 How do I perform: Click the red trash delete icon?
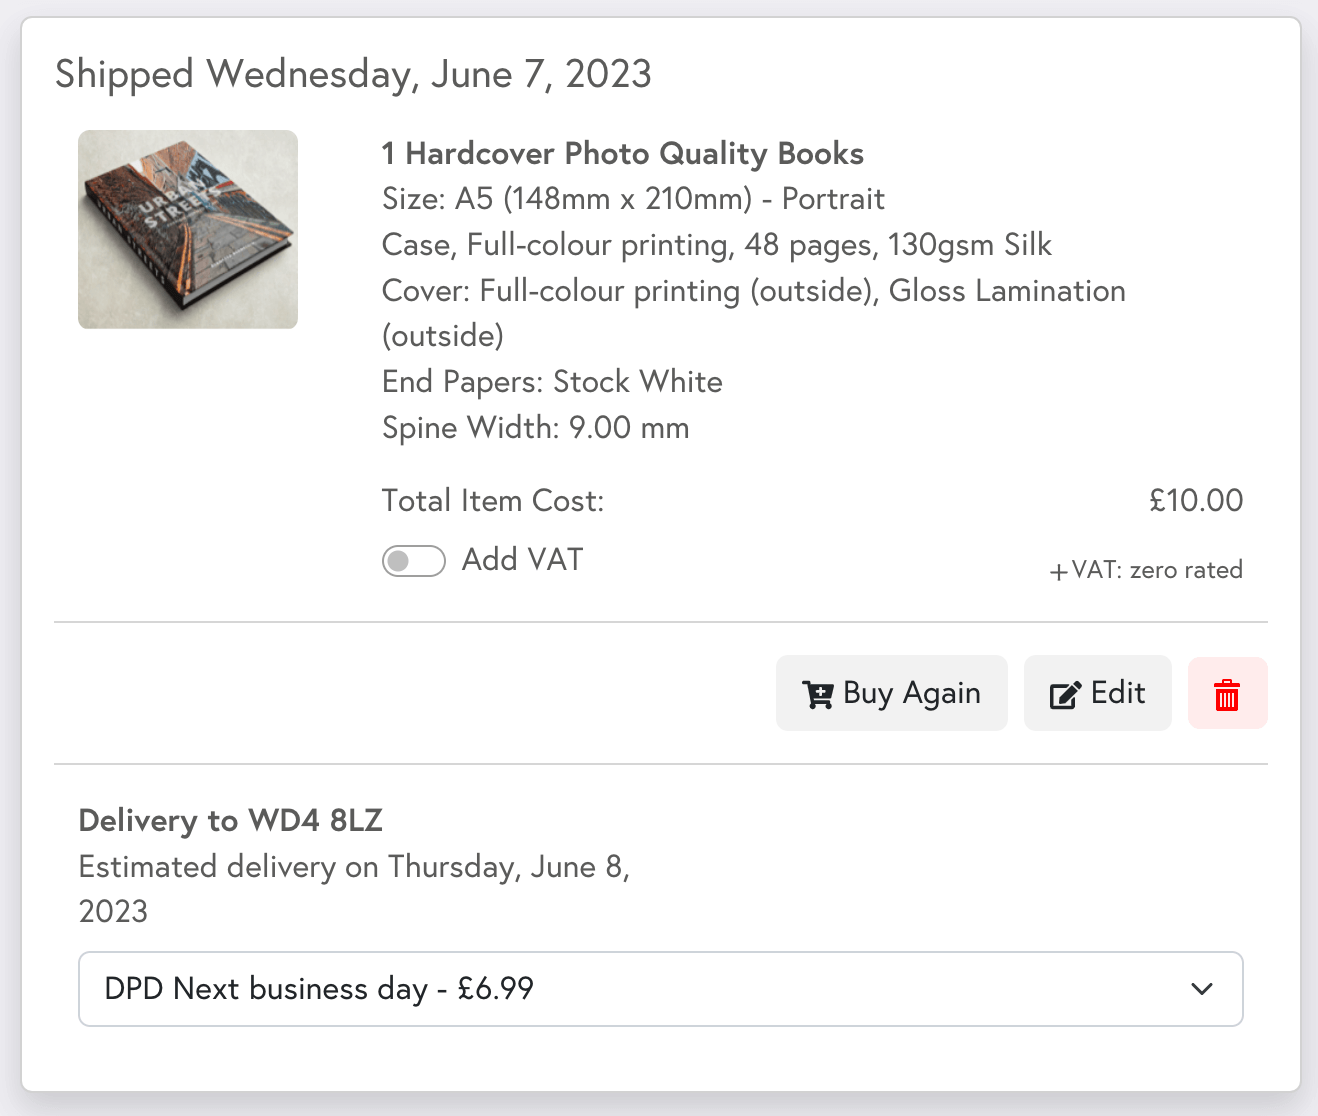tap(1227, 694)
